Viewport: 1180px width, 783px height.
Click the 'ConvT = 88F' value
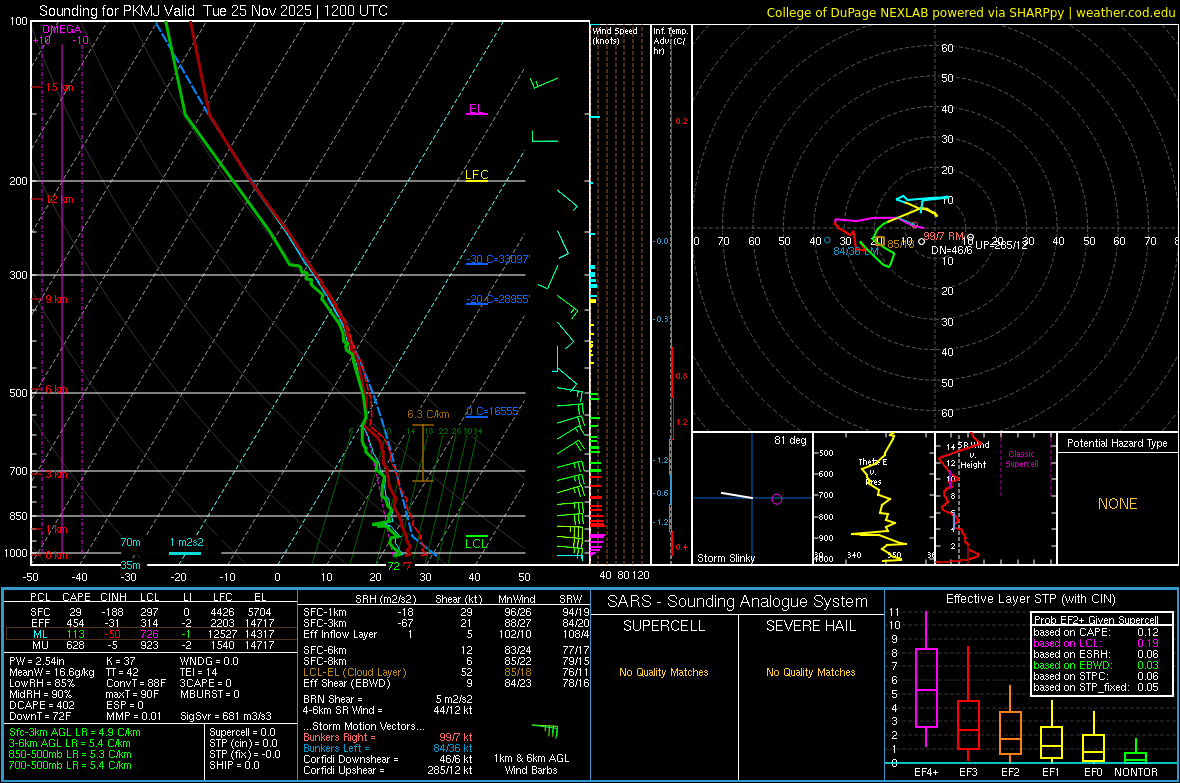click(x=135, y=683)
